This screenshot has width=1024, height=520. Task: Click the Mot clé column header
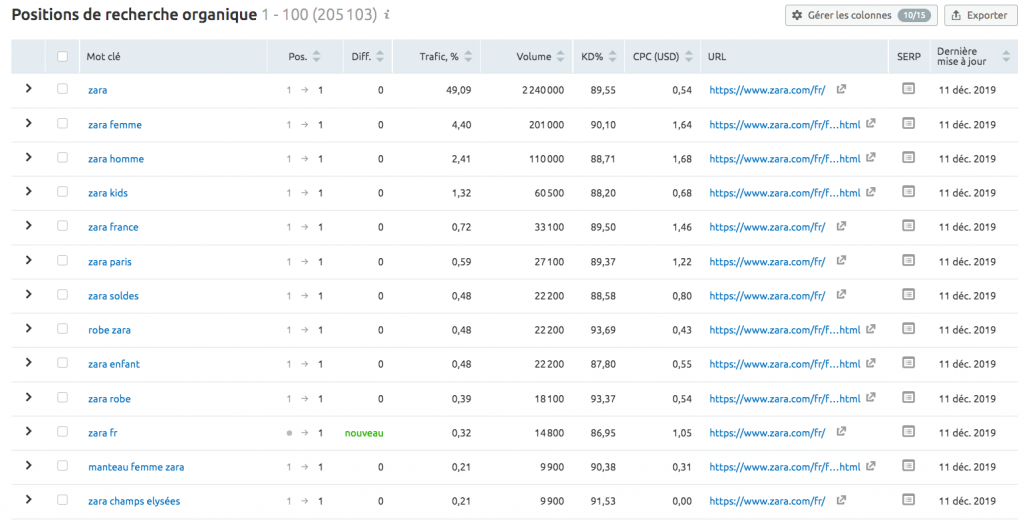tap(103, 57)
